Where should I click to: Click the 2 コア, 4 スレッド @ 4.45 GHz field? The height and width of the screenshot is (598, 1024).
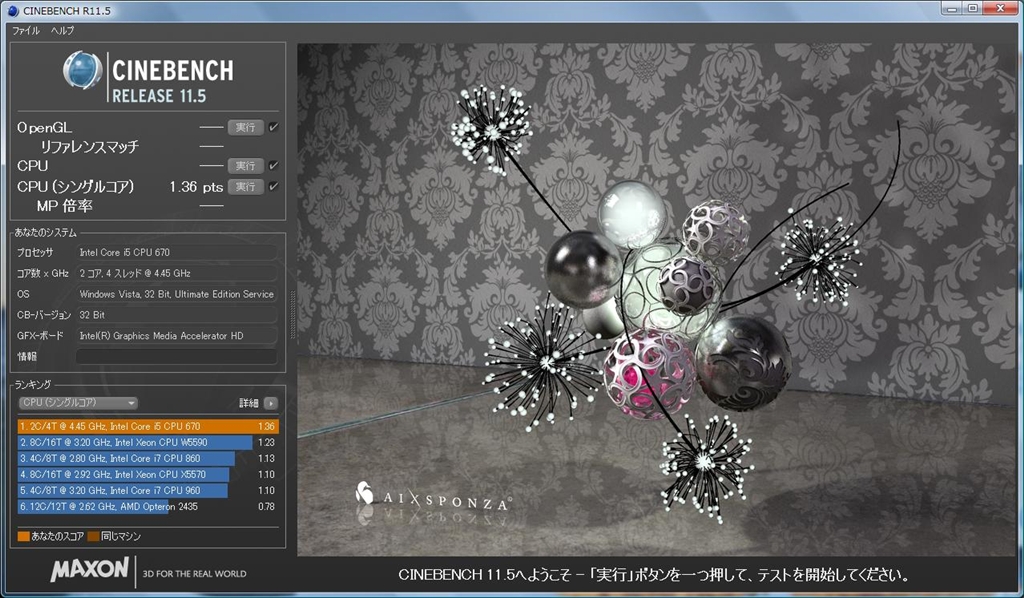click(177, 273)
